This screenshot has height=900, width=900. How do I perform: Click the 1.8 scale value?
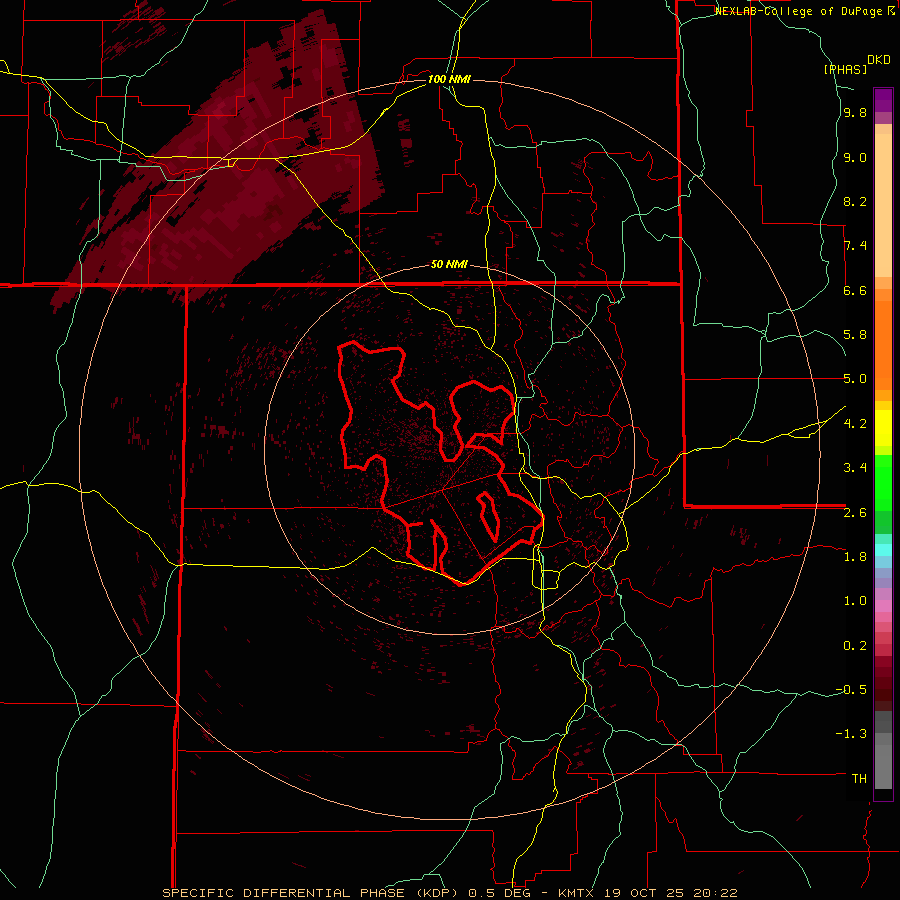point(855,557)
